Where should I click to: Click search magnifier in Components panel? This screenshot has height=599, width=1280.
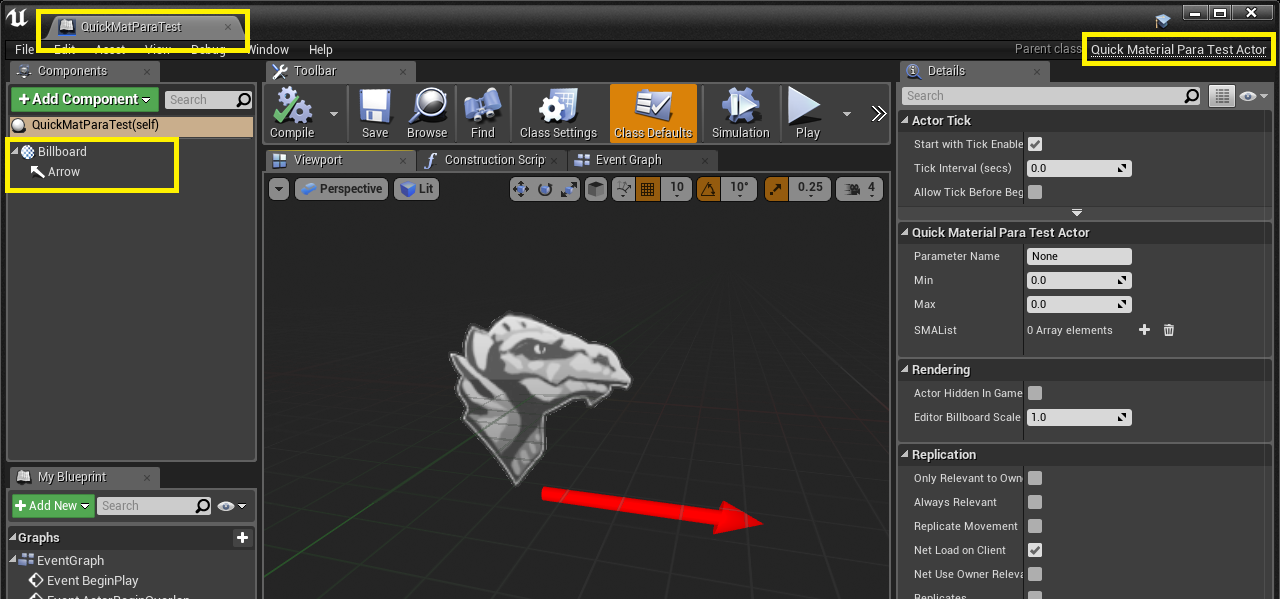click(243, 100)
